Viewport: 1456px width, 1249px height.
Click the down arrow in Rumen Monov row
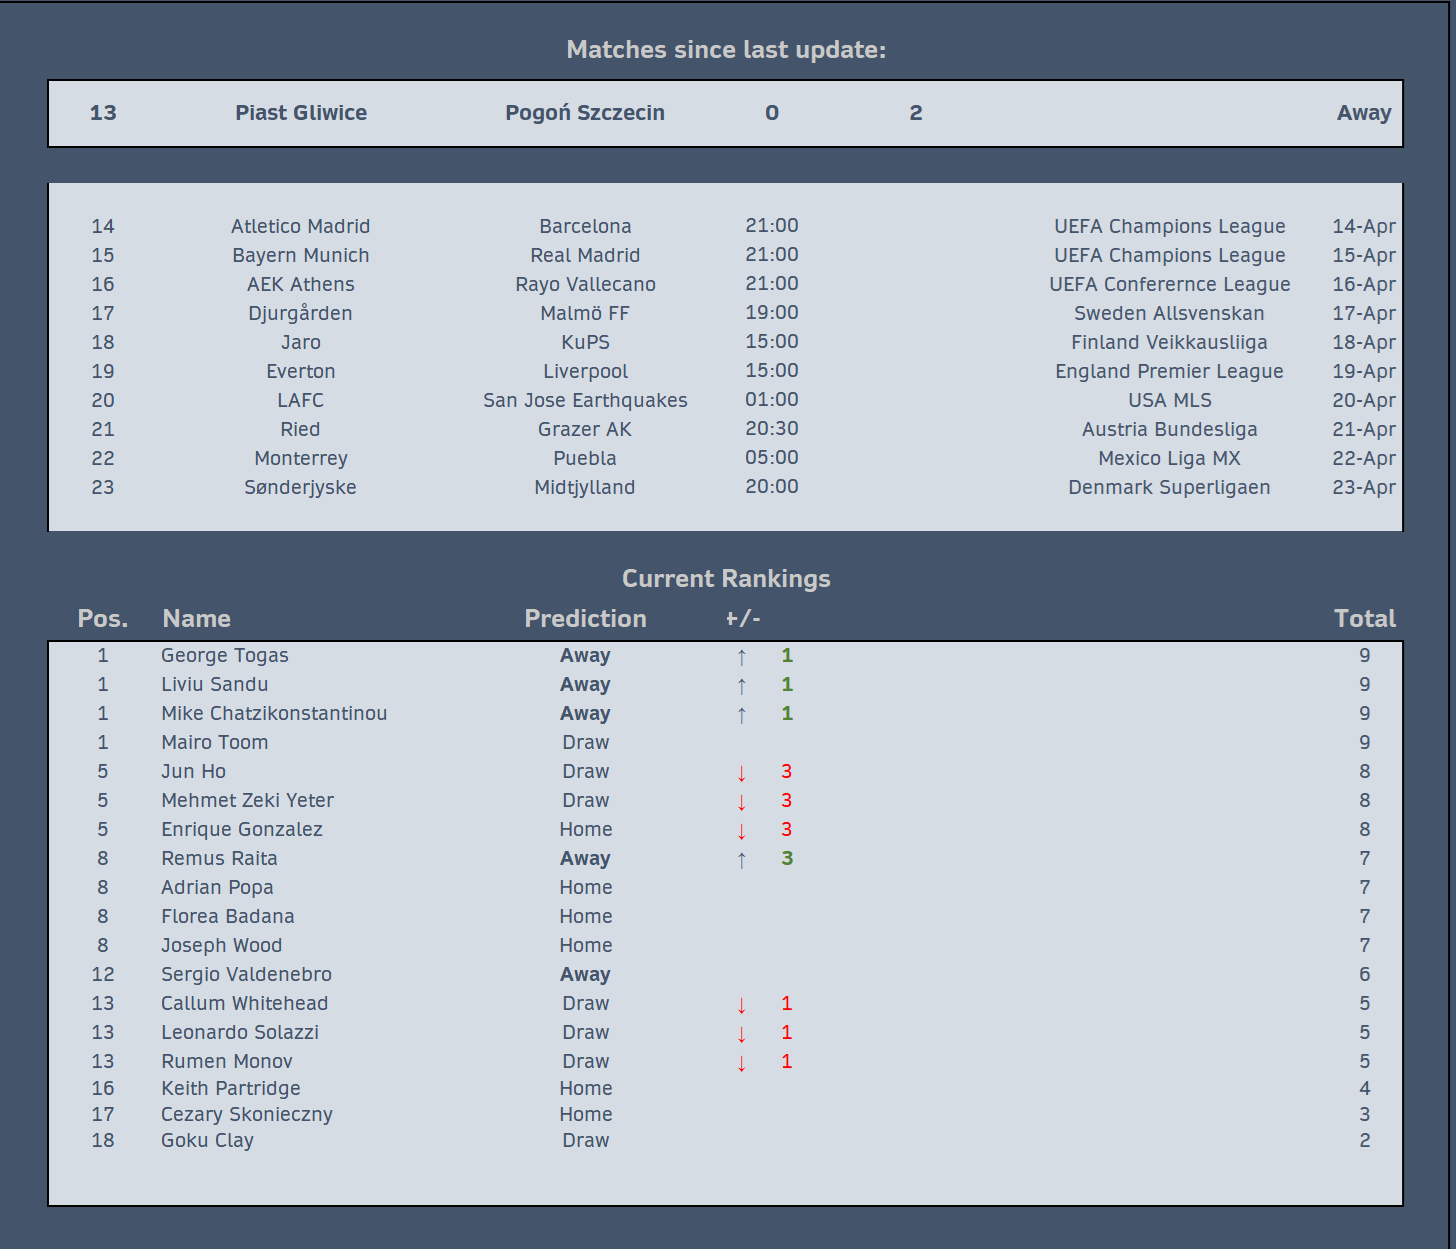click(741, 1063)
